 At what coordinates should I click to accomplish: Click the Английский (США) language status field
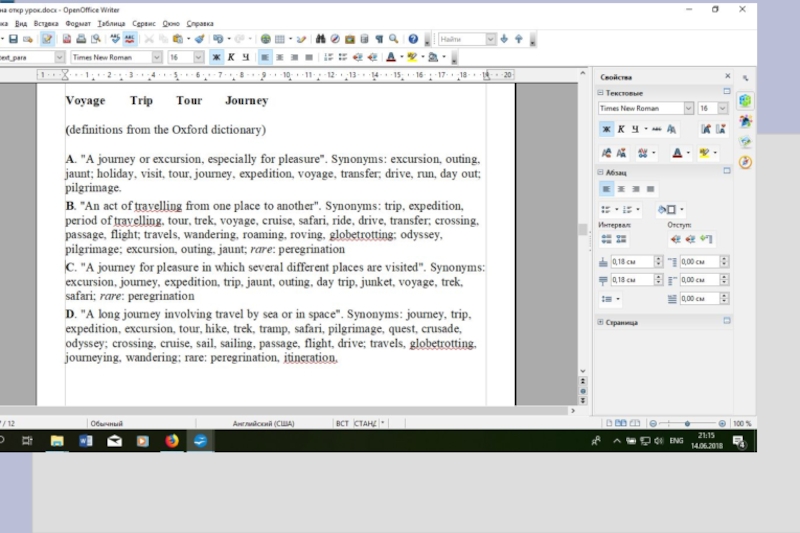click(263, 423)
